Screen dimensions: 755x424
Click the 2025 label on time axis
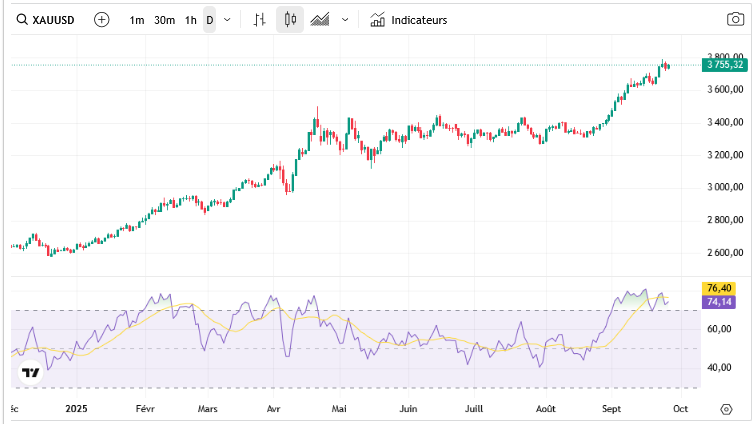(x=78, y=409)
